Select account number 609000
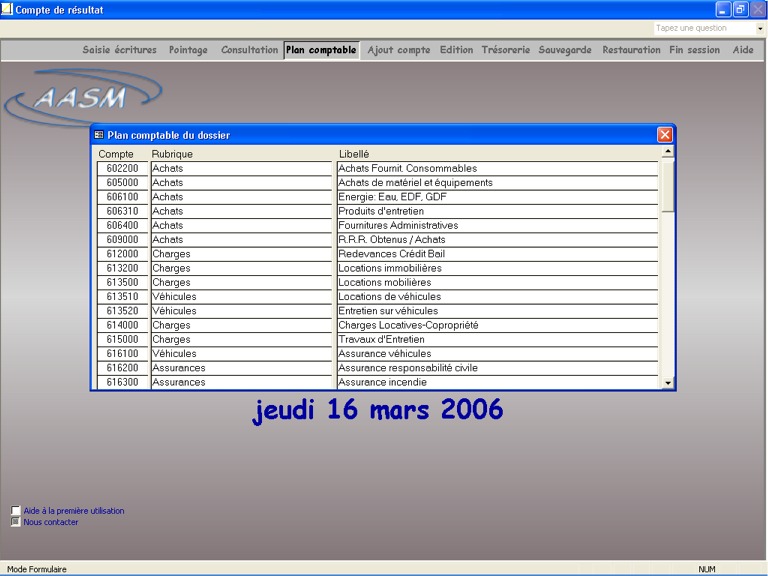Image resolution: width=768 pixels, height=576 pixels. 122,240
